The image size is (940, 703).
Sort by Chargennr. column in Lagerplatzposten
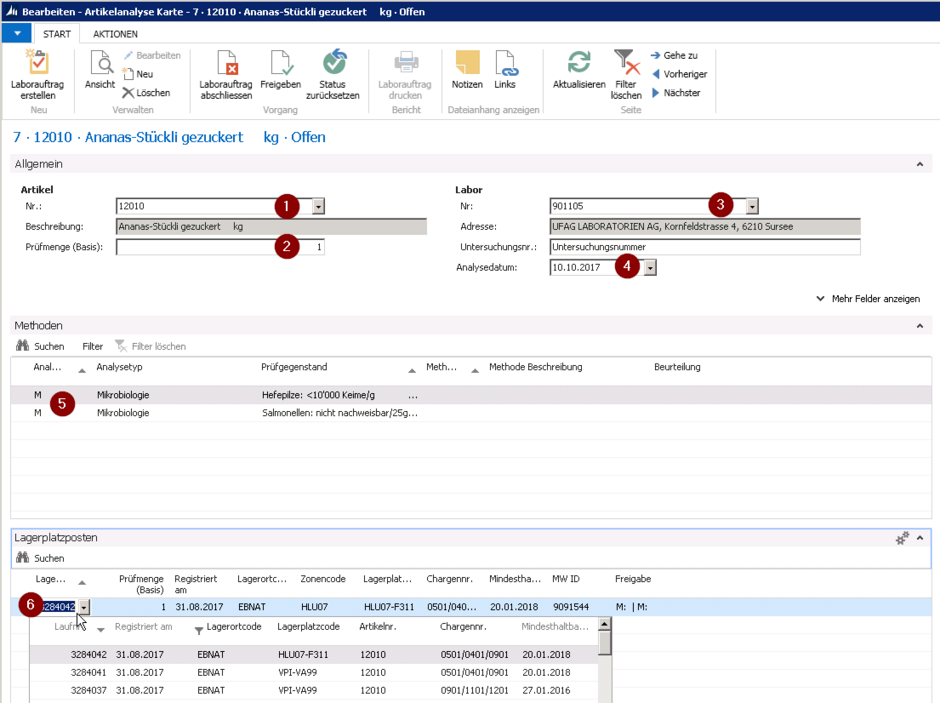pos(450,579)
